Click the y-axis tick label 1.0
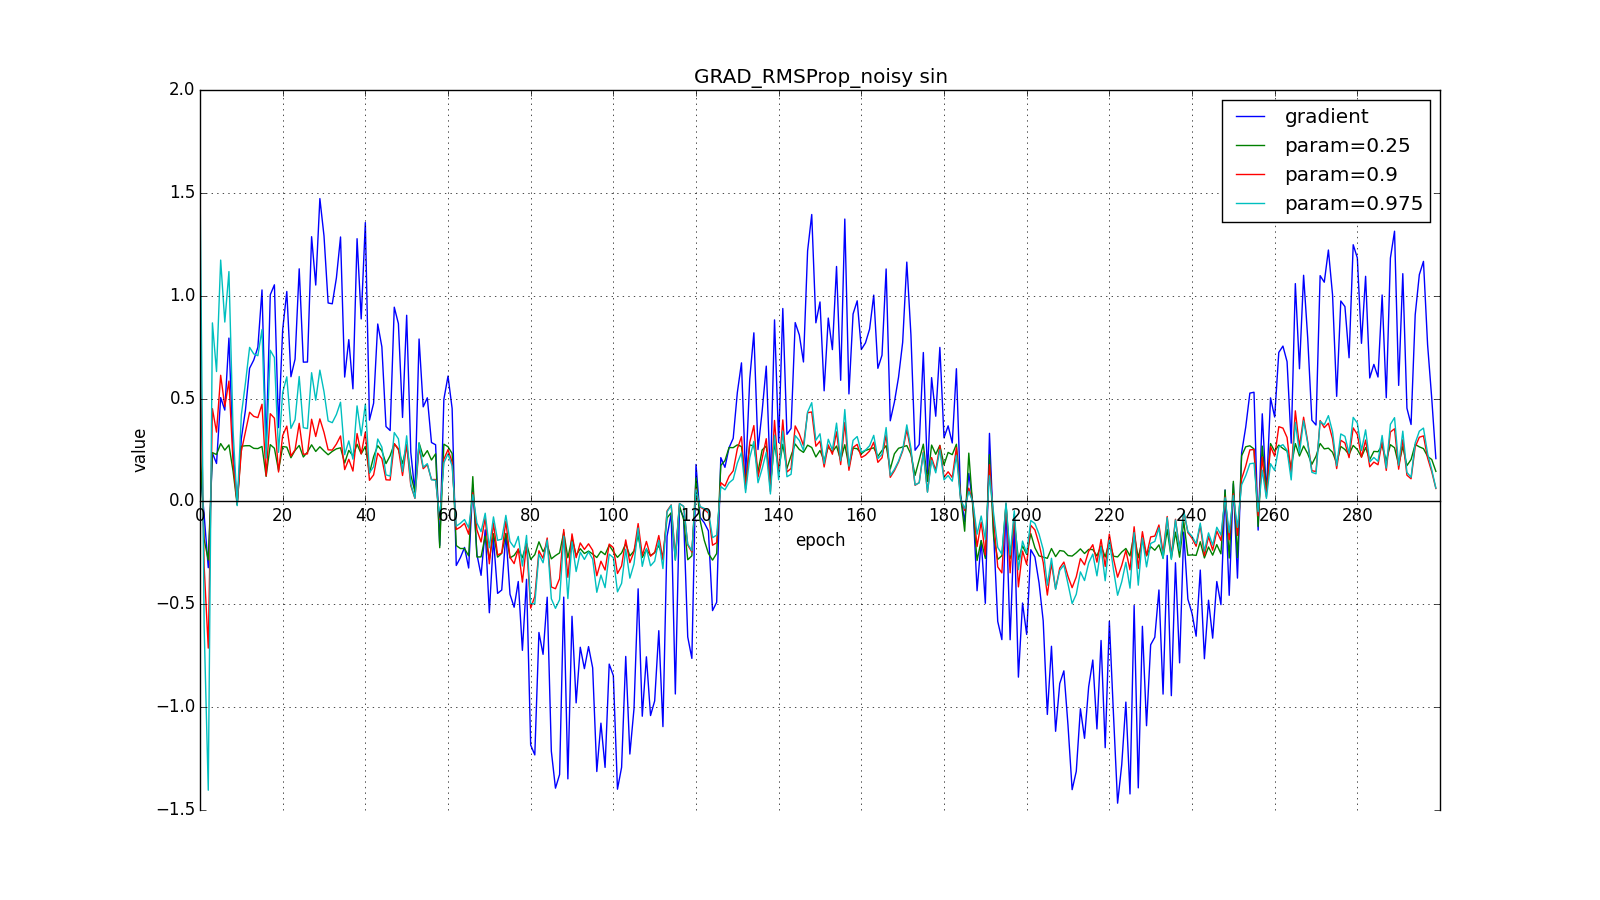Screen dimensions: 1600x900 tap(181, 296)
